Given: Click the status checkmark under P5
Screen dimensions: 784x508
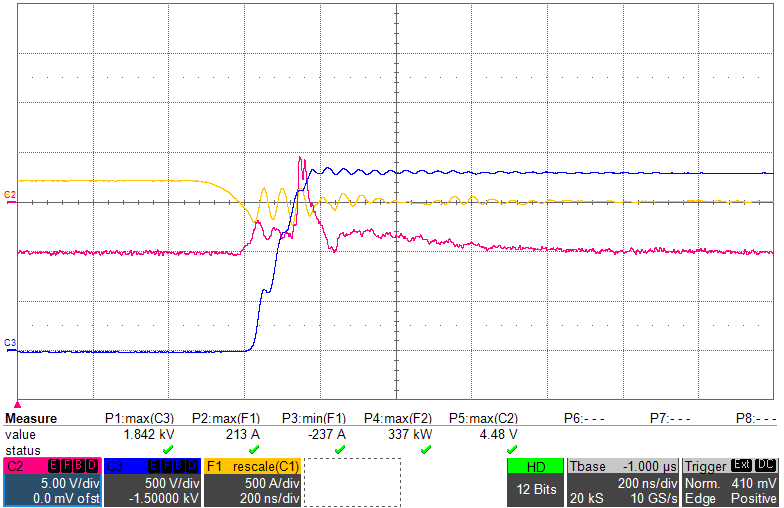Looking at the screenshot, I should click(x=512, y=450).
